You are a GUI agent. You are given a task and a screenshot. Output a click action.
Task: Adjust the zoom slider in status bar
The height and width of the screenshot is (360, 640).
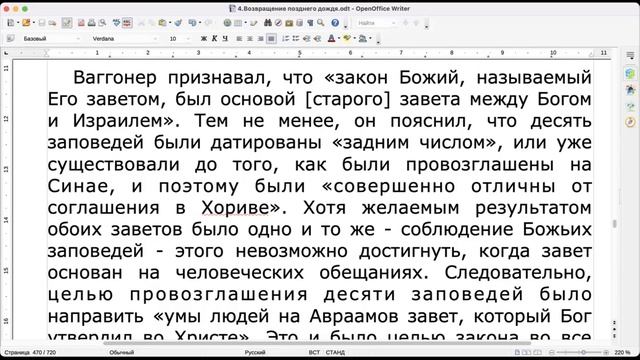(583, 352)
